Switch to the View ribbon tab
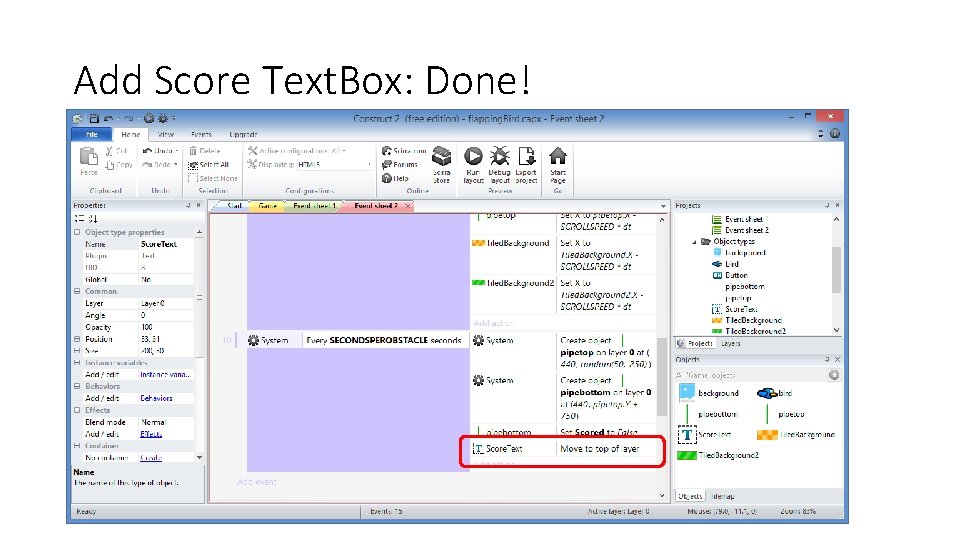Image resolution: width=960 pixels, height=540 pixels. [166, 135]
